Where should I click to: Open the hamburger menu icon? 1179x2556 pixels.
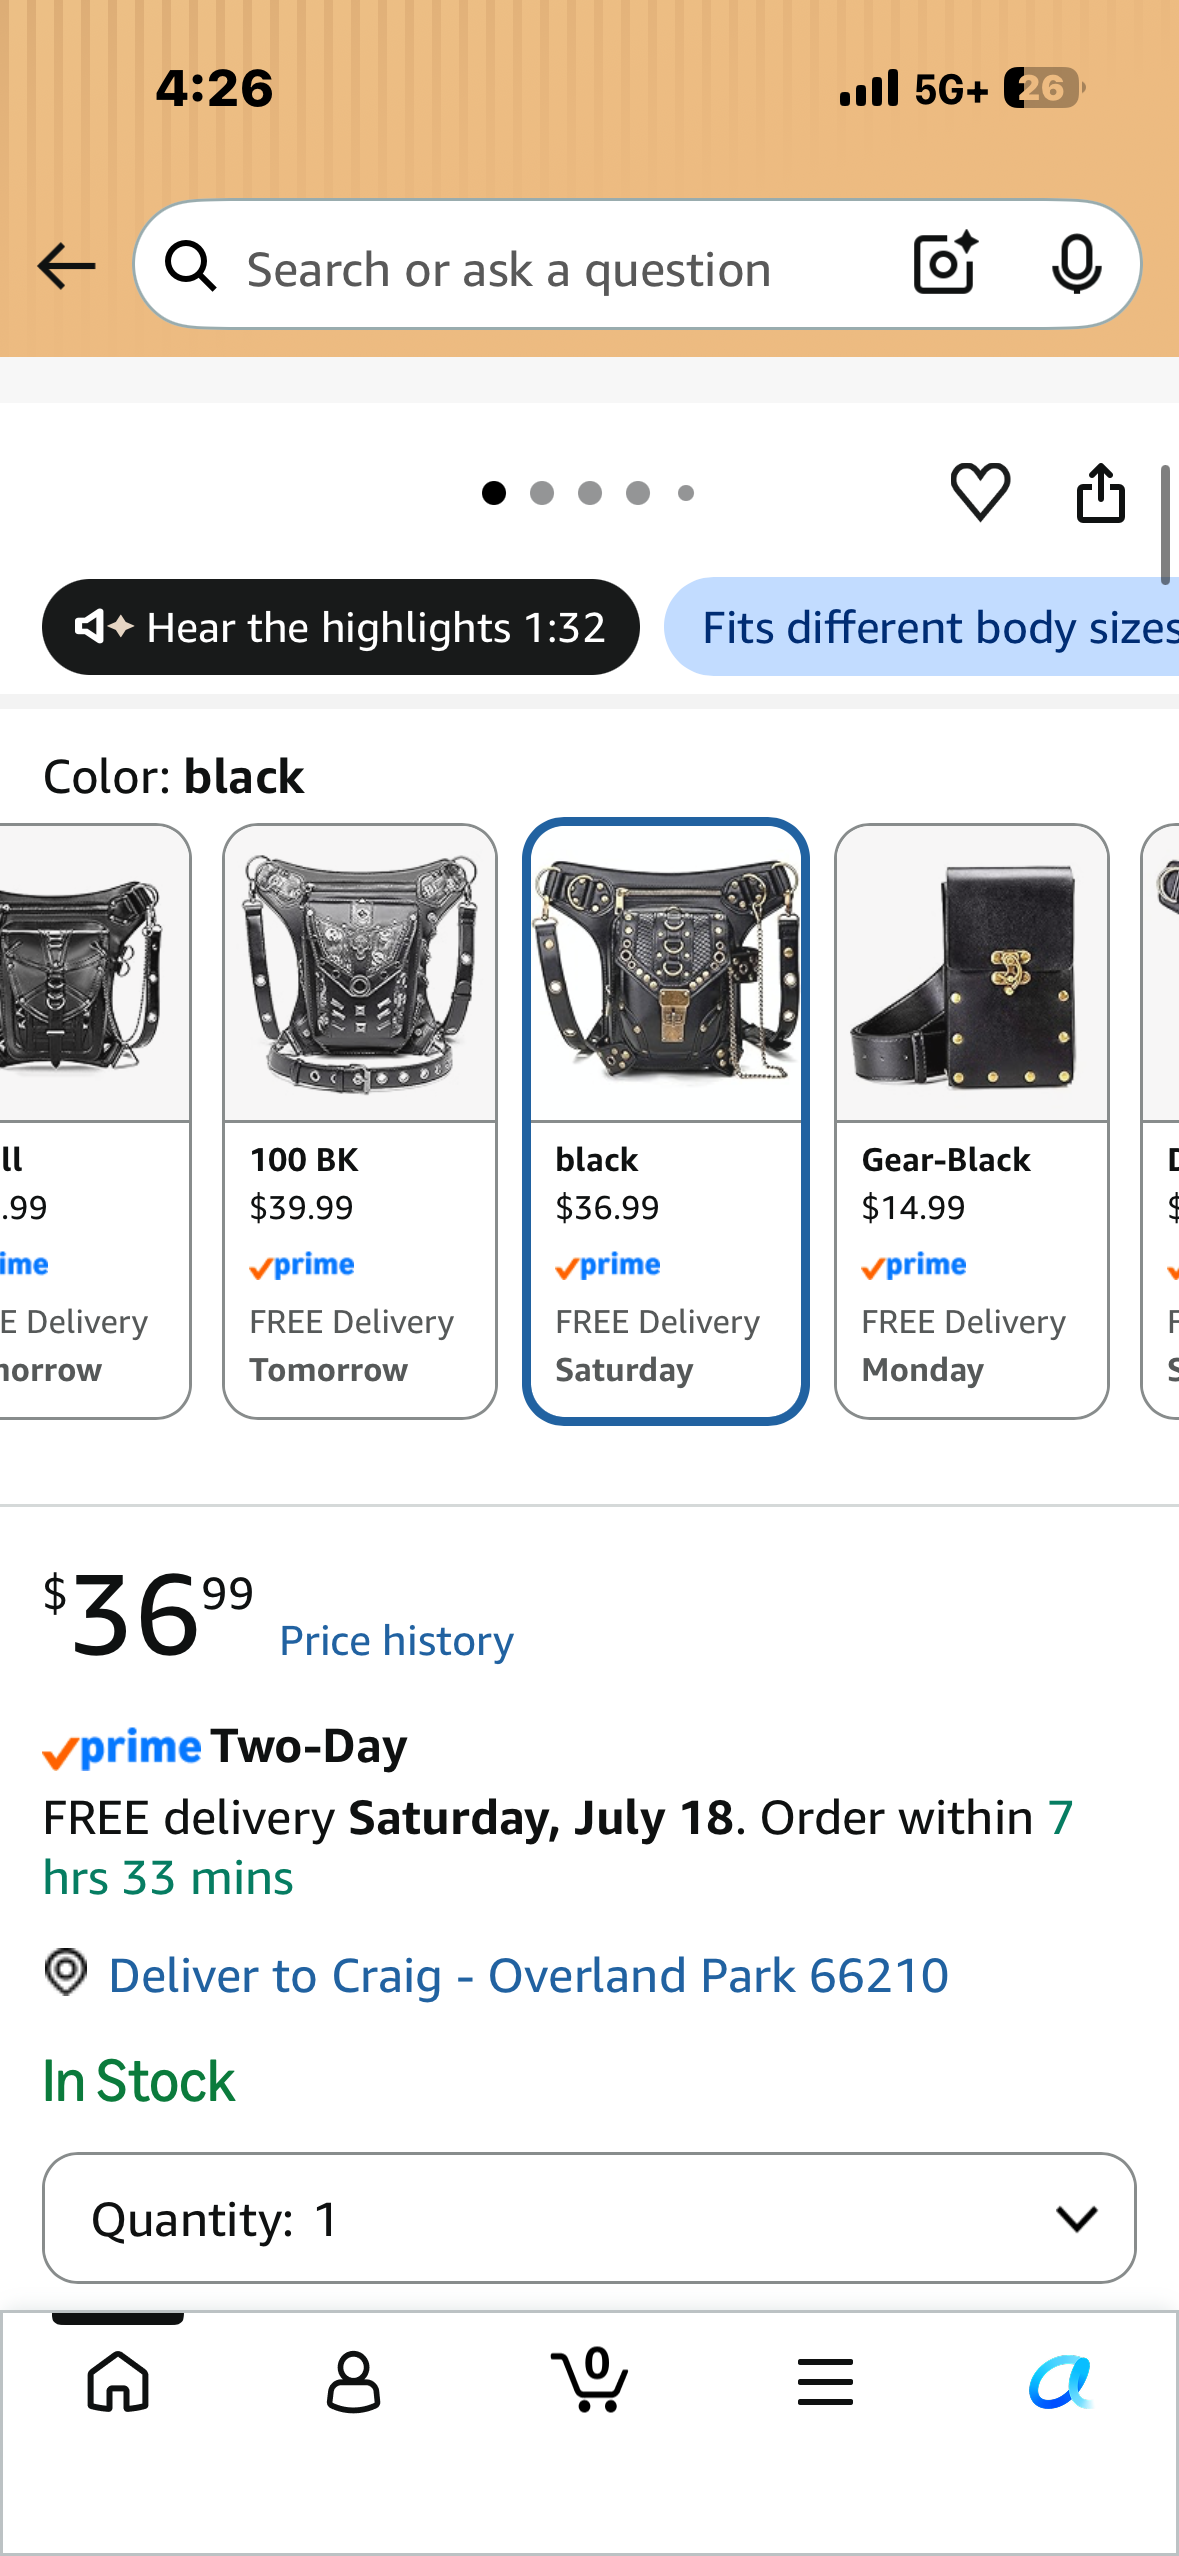click(x=825, y=2381)
